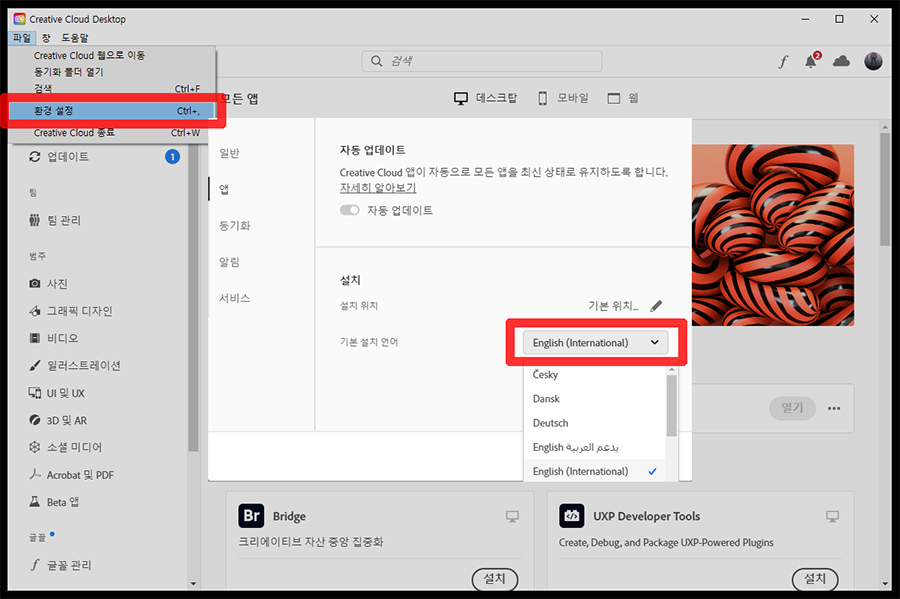
Task: Click the Bridge card desktop monitor icon
Action: (x=513, y=516)
